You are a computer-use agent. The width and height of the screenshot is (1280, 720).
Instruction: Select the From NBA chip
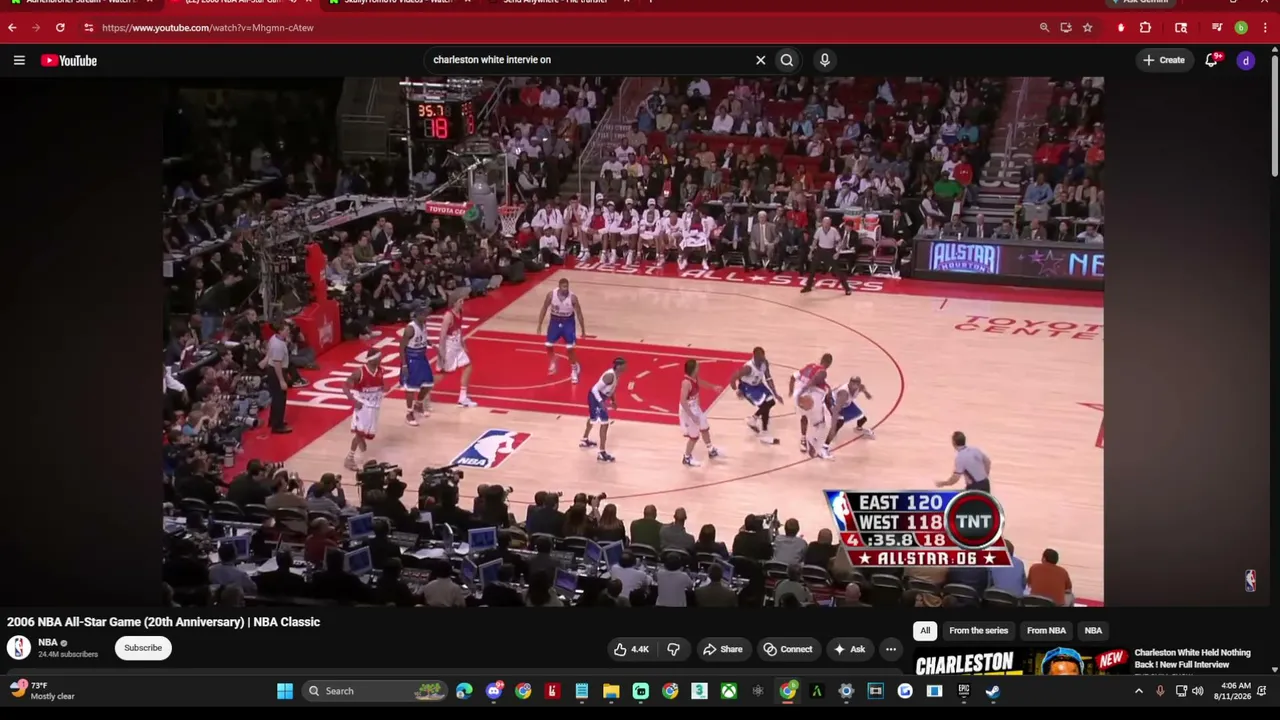[1046, 631]
